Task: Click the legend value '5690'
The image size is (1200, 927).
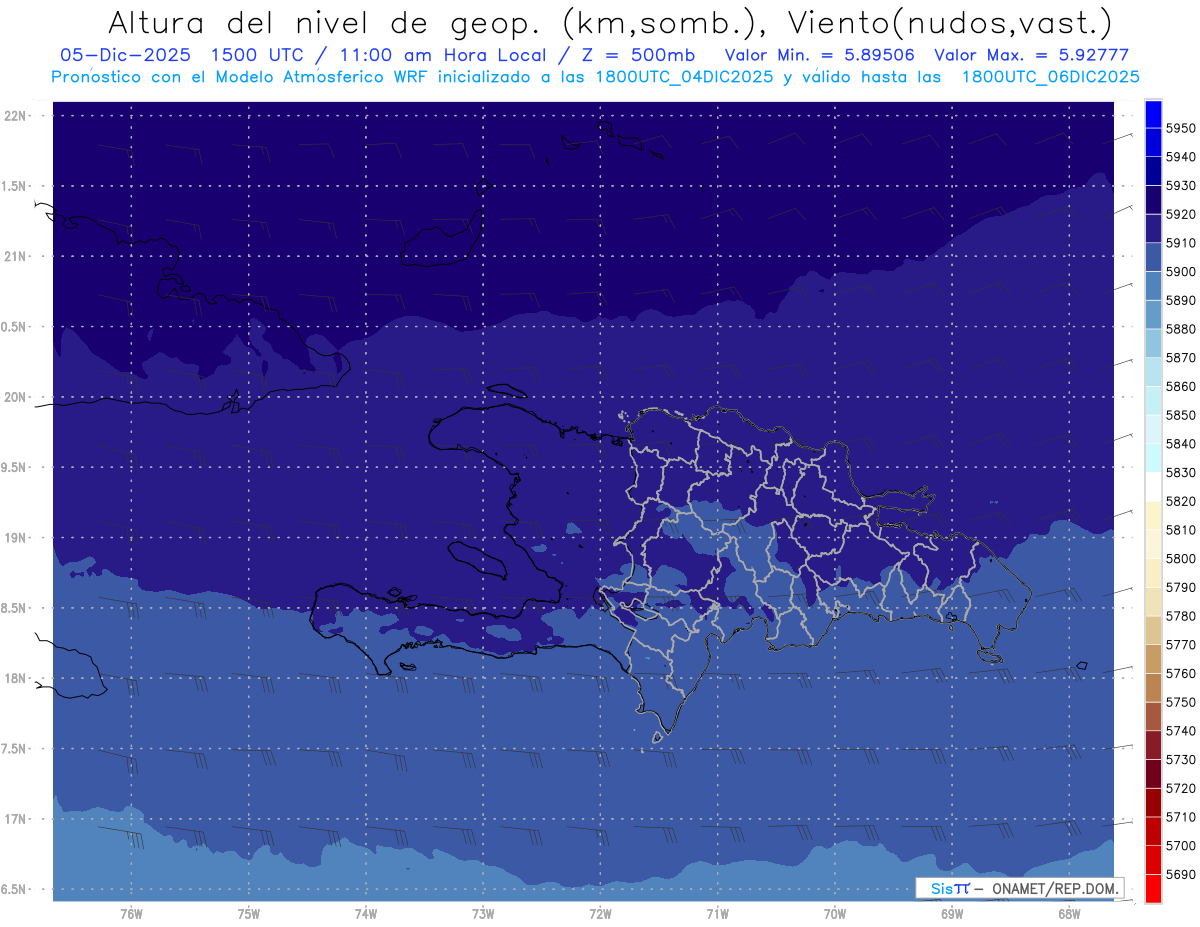Action: [x=1181, y=874]
